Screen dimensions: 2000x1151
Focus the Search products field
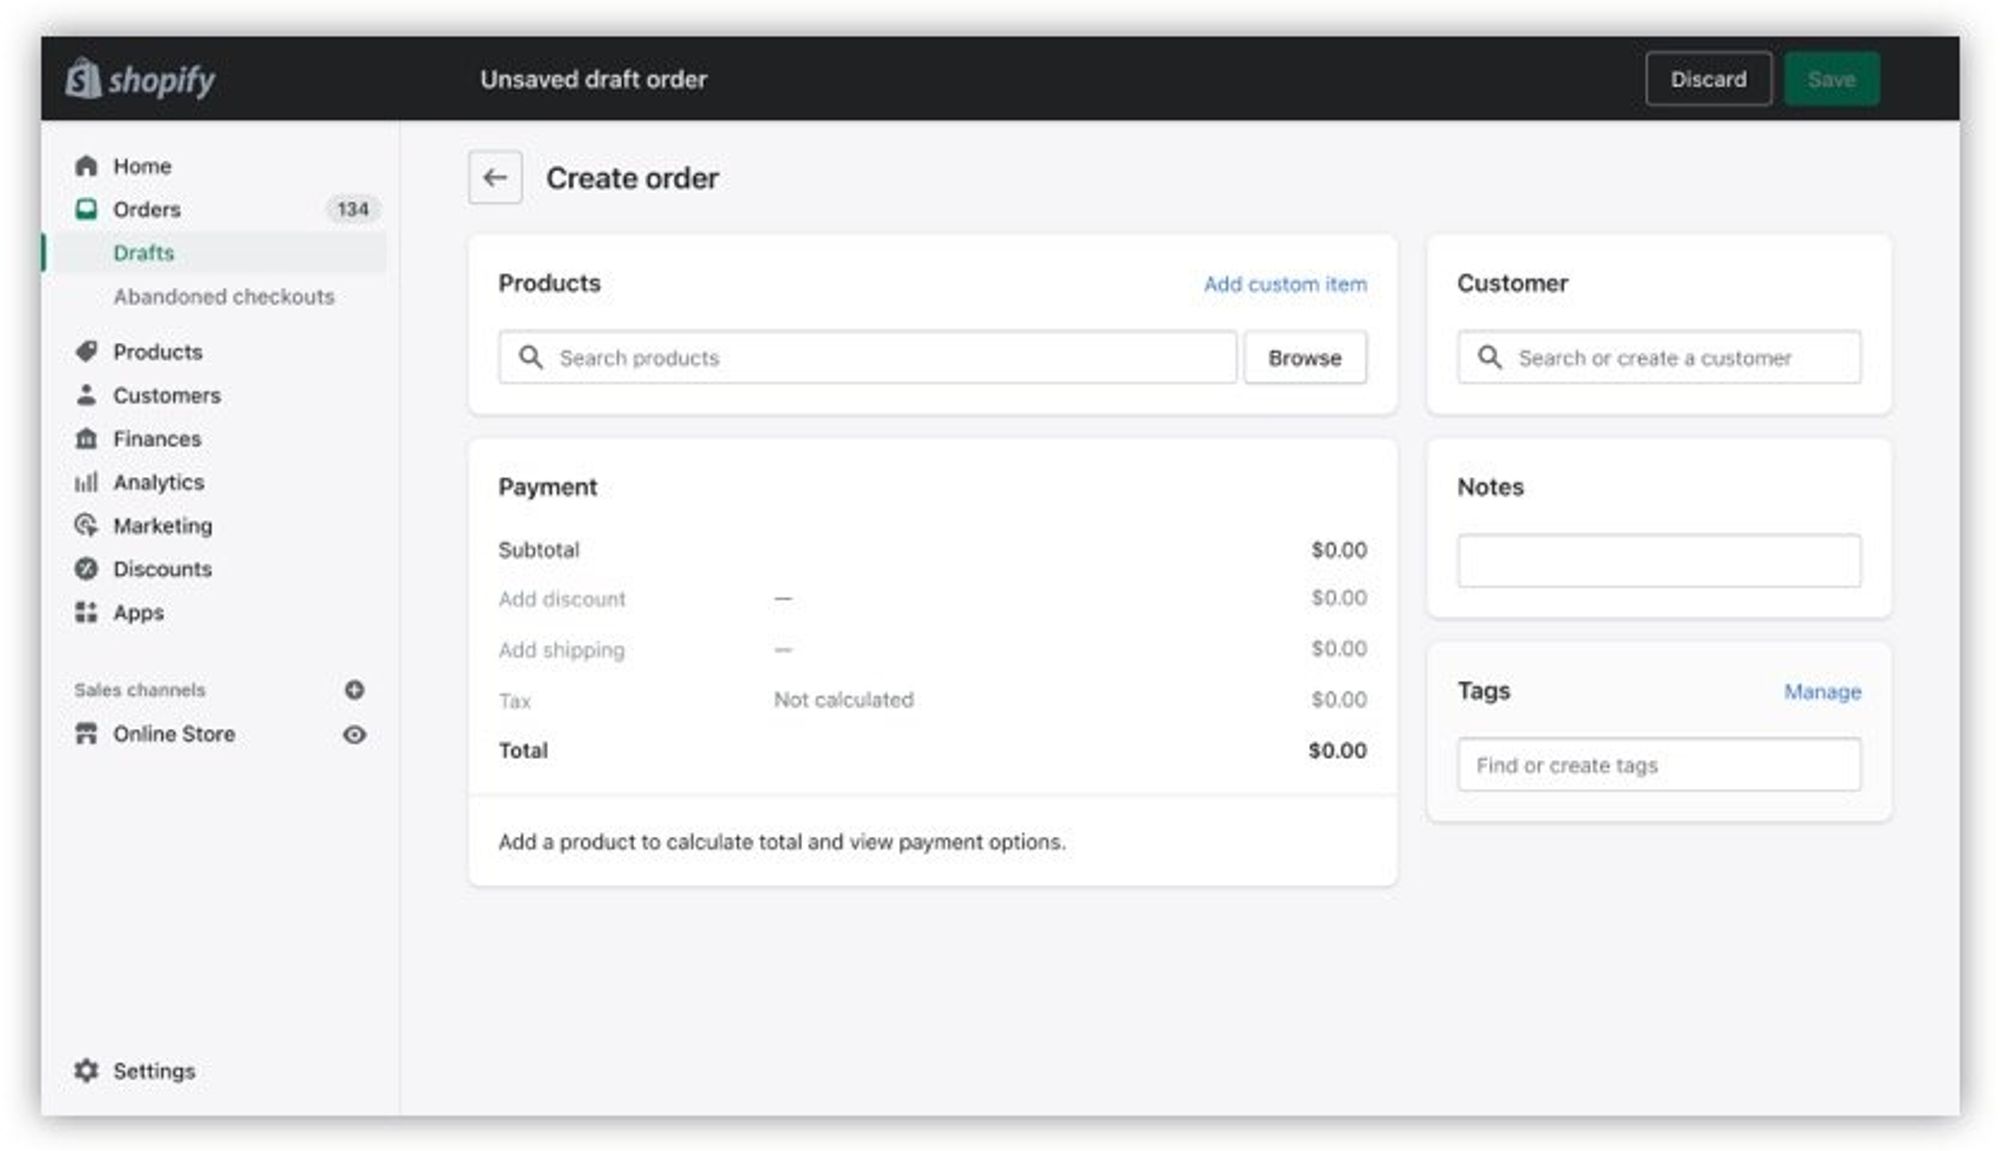click(880, 358)
